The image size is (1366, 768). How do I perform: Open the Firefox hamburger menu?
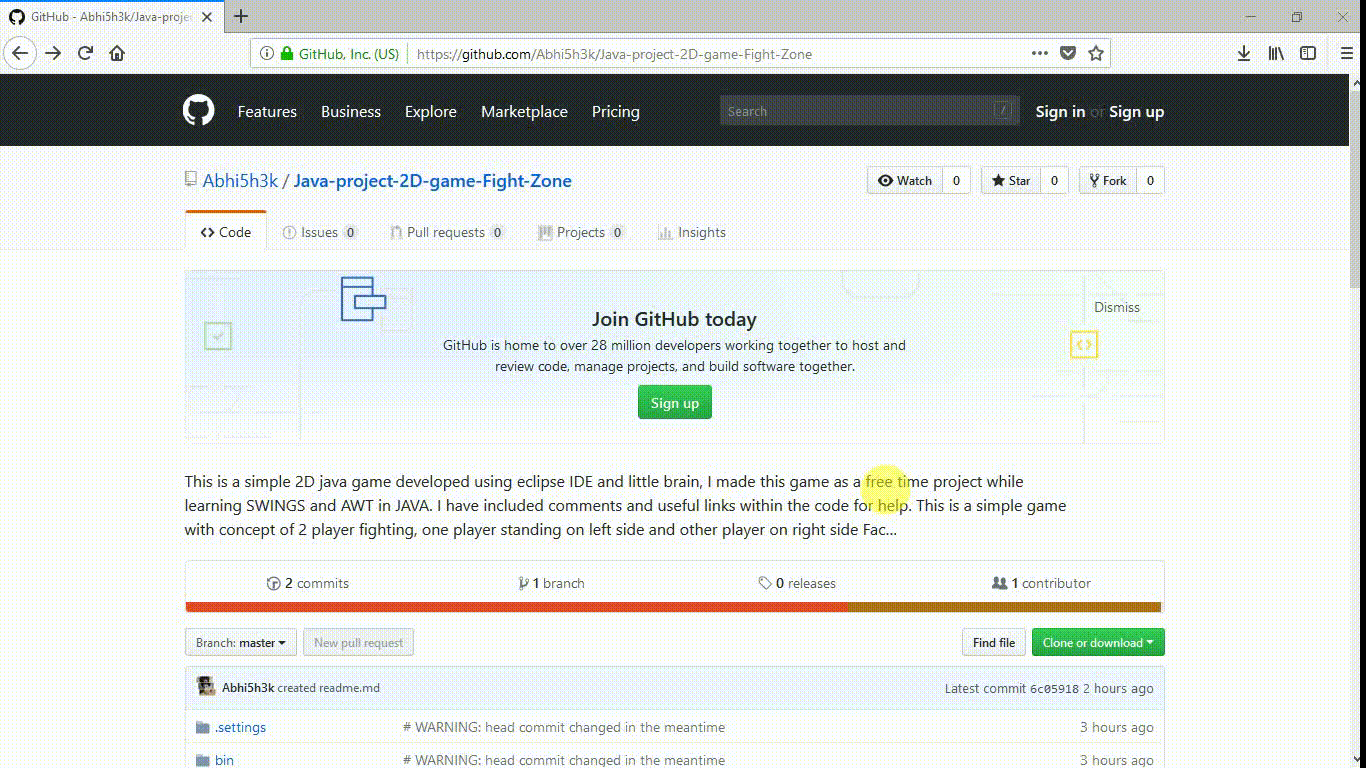[x=1346, y=54]
